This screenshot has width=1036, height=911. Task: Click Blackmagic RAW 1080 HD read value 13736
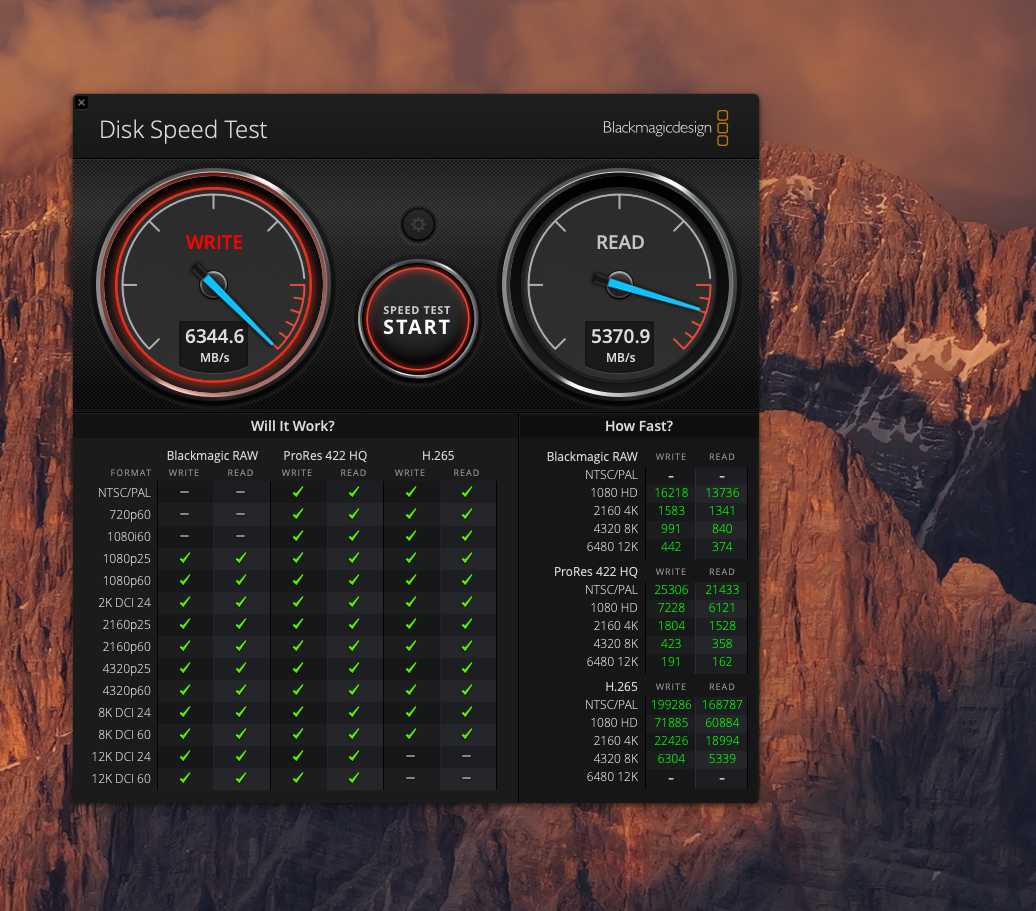722,493
